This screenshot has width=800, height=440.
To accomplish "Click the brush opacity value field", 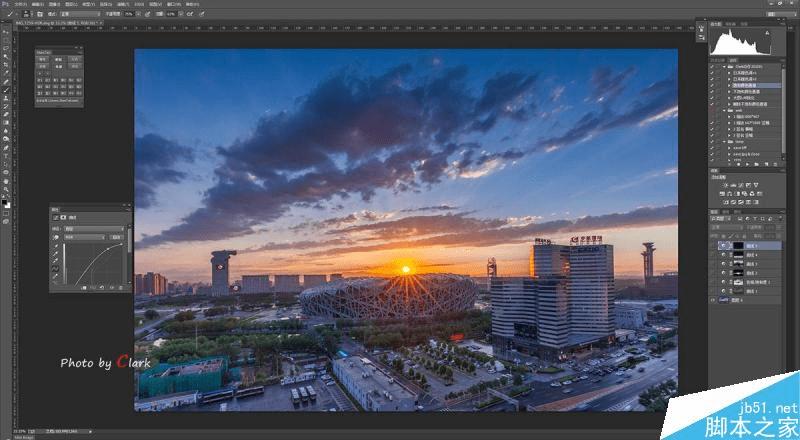I will [129, 14].
